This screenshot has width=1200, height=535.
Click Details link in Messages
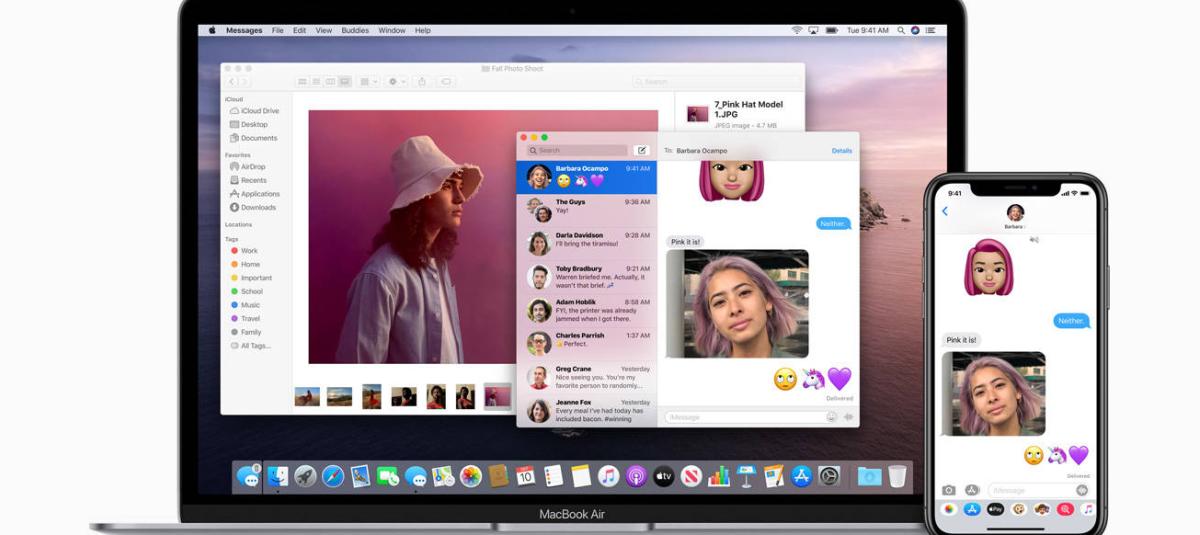point(842,151)
